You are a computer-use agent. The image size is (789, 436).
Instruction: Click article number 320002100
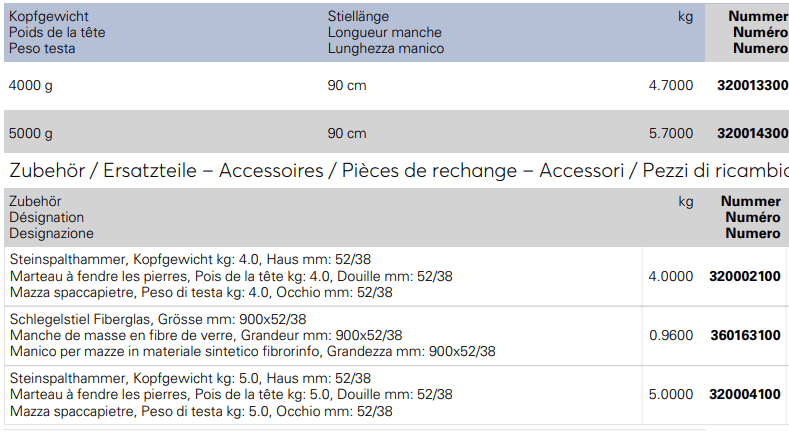[x=745, y=276]
